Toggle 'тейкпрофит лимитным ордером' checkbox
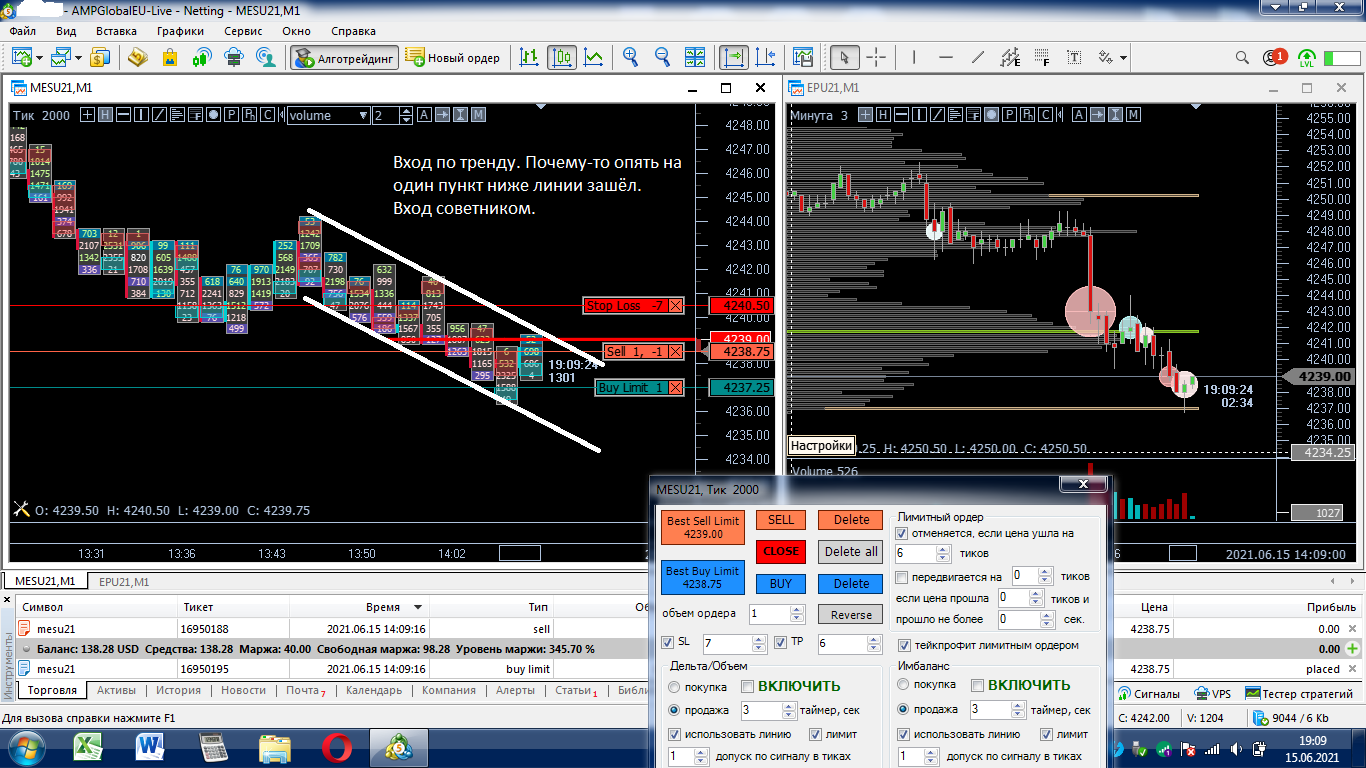The height and width of the screenshot is (768, 1366). tap(906, 645)
